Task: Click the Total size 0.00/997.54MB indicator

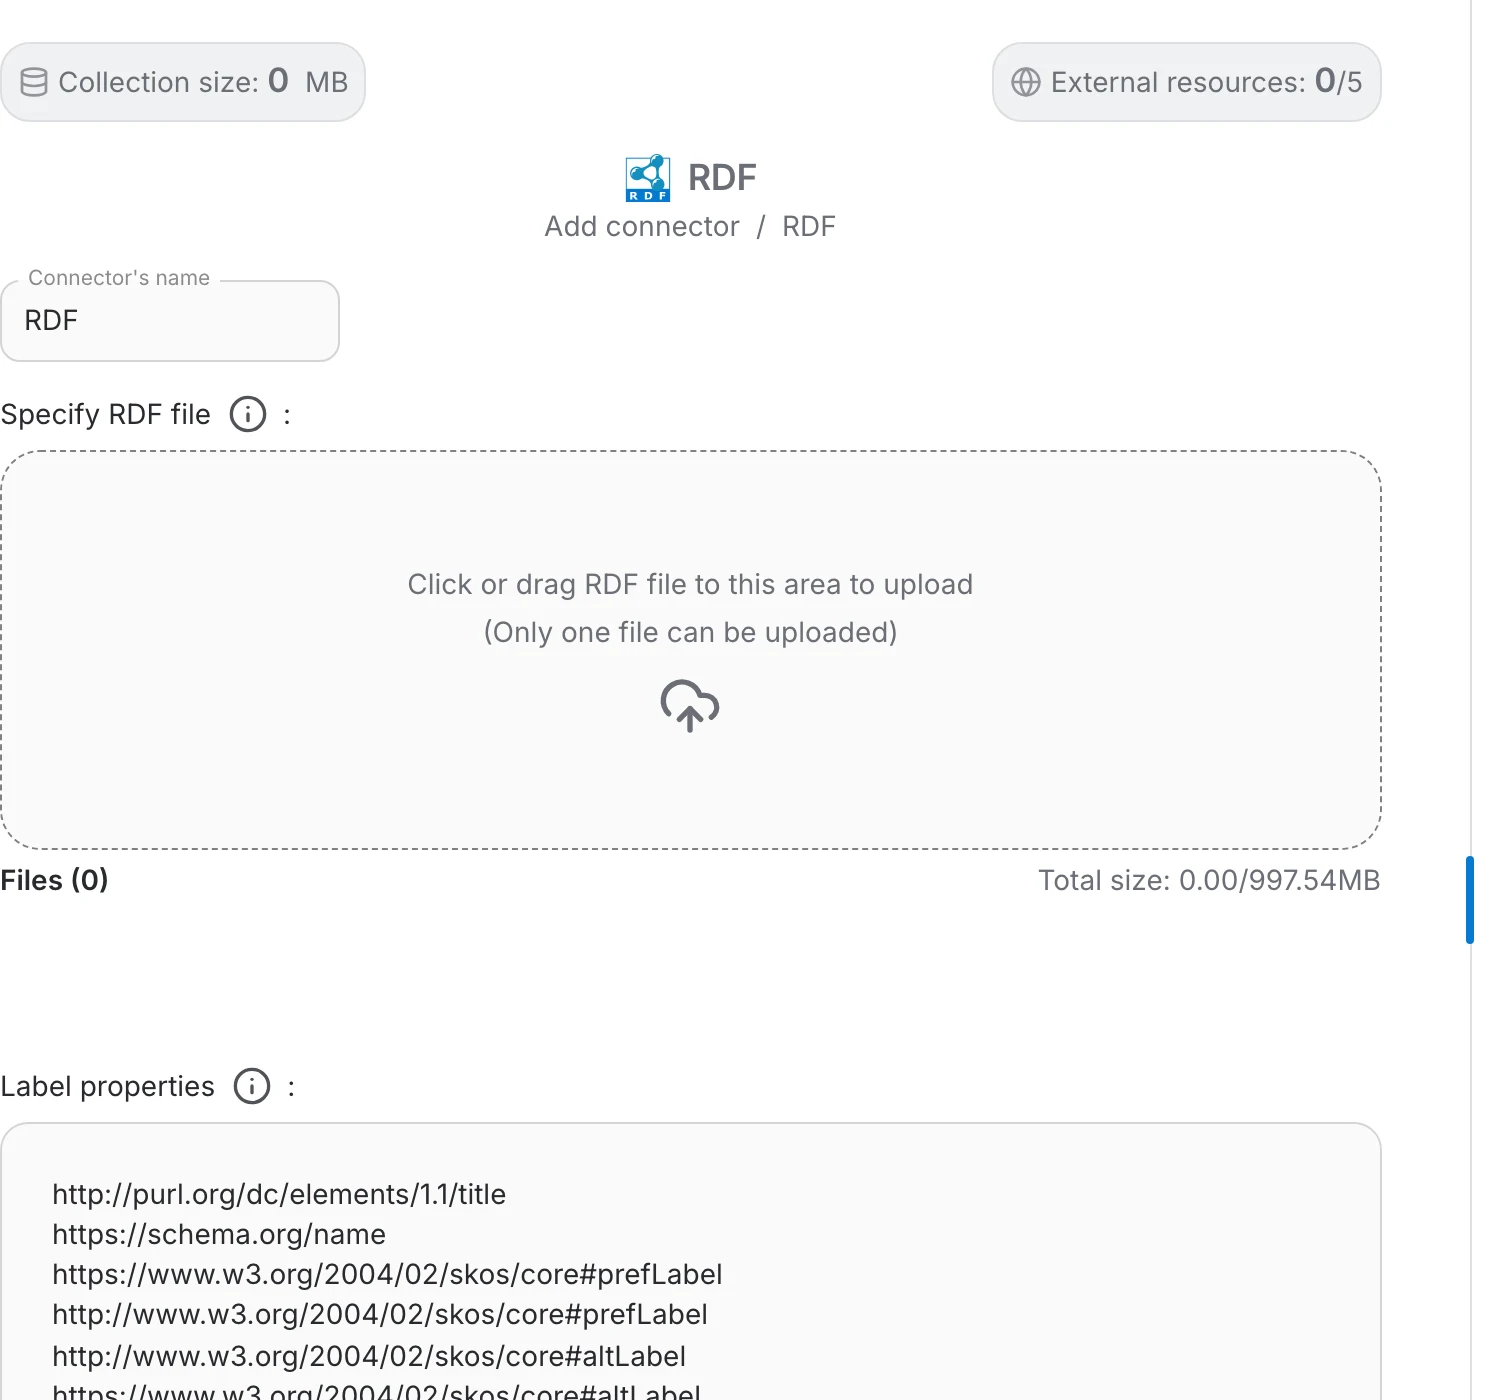Action: coord(1209,880)
